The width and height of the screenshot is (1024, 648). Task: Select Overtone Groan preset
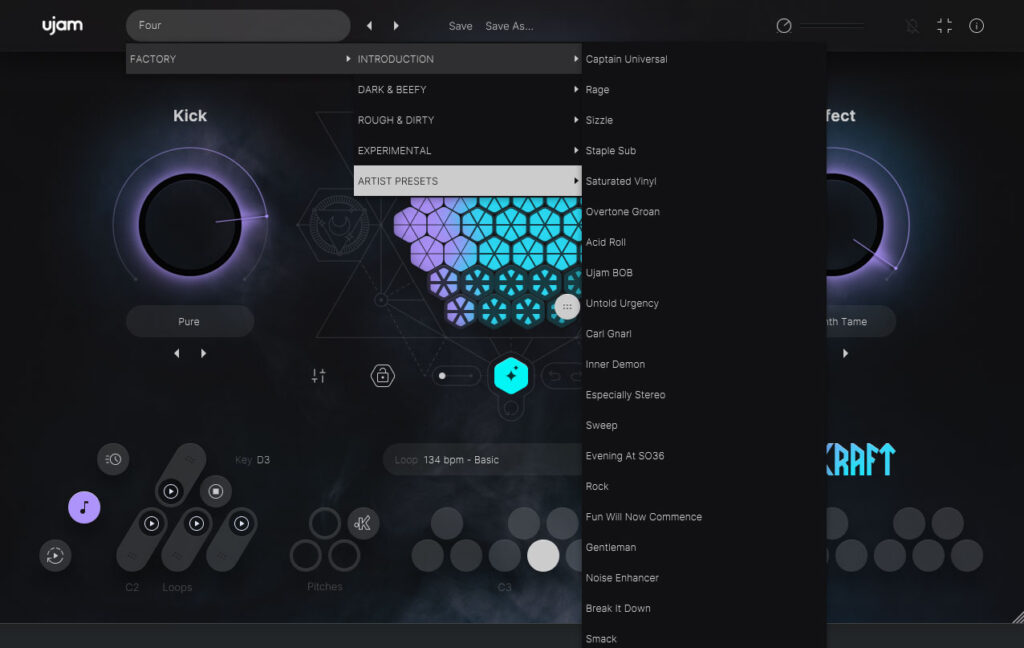pyautogui.click(x=704, y=212)
